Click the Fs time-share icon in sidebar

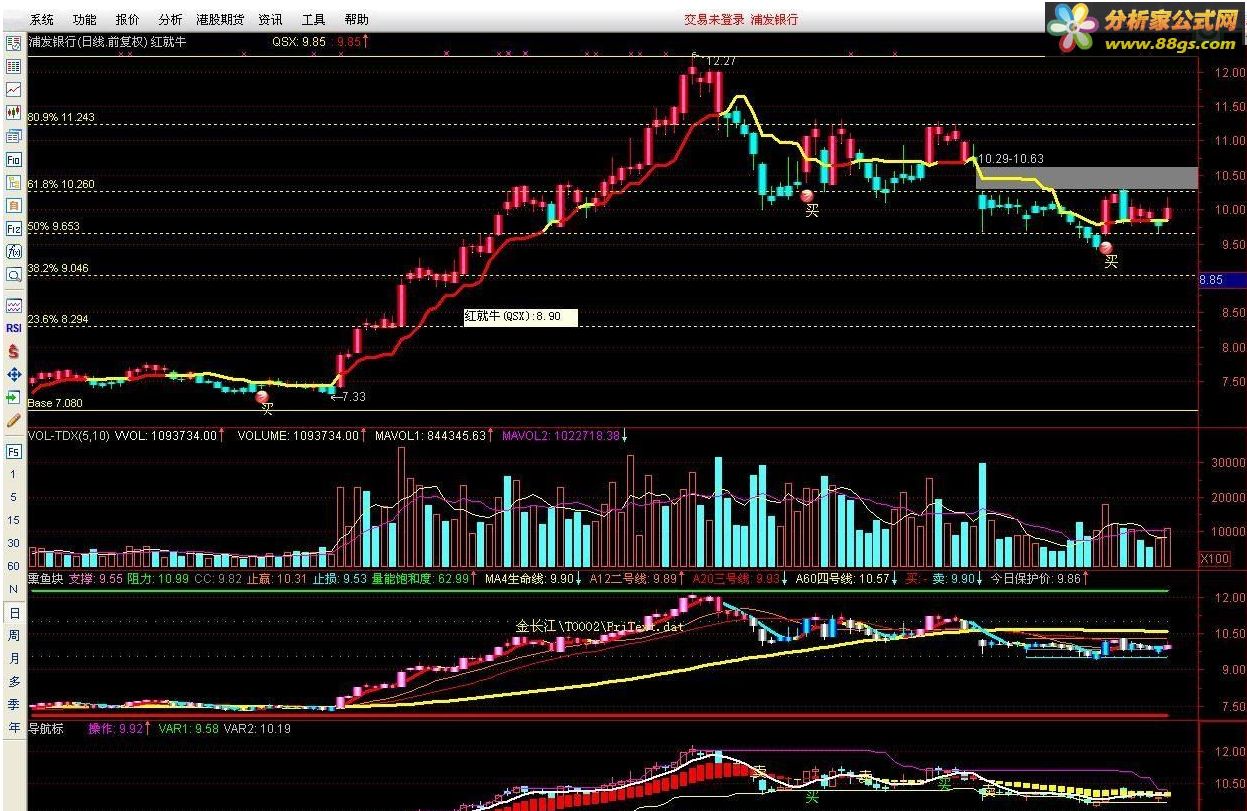tap(14, 451)
